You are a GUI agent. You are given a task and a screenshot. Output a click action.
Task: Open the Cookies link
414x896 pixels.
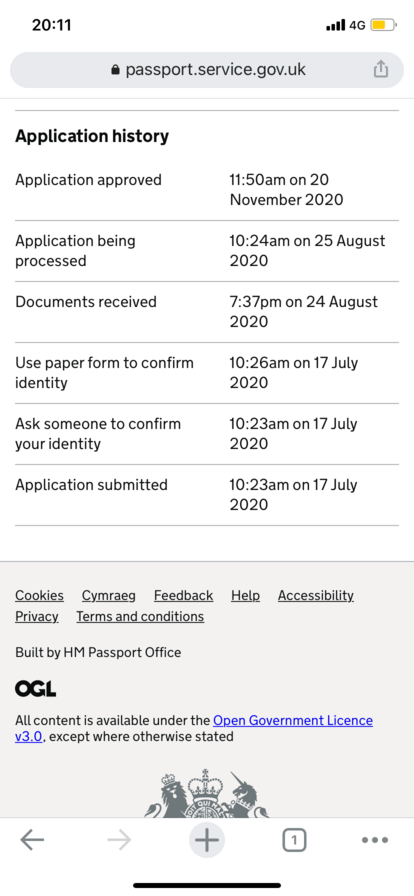pyautogui.click(x=39, y=595)
